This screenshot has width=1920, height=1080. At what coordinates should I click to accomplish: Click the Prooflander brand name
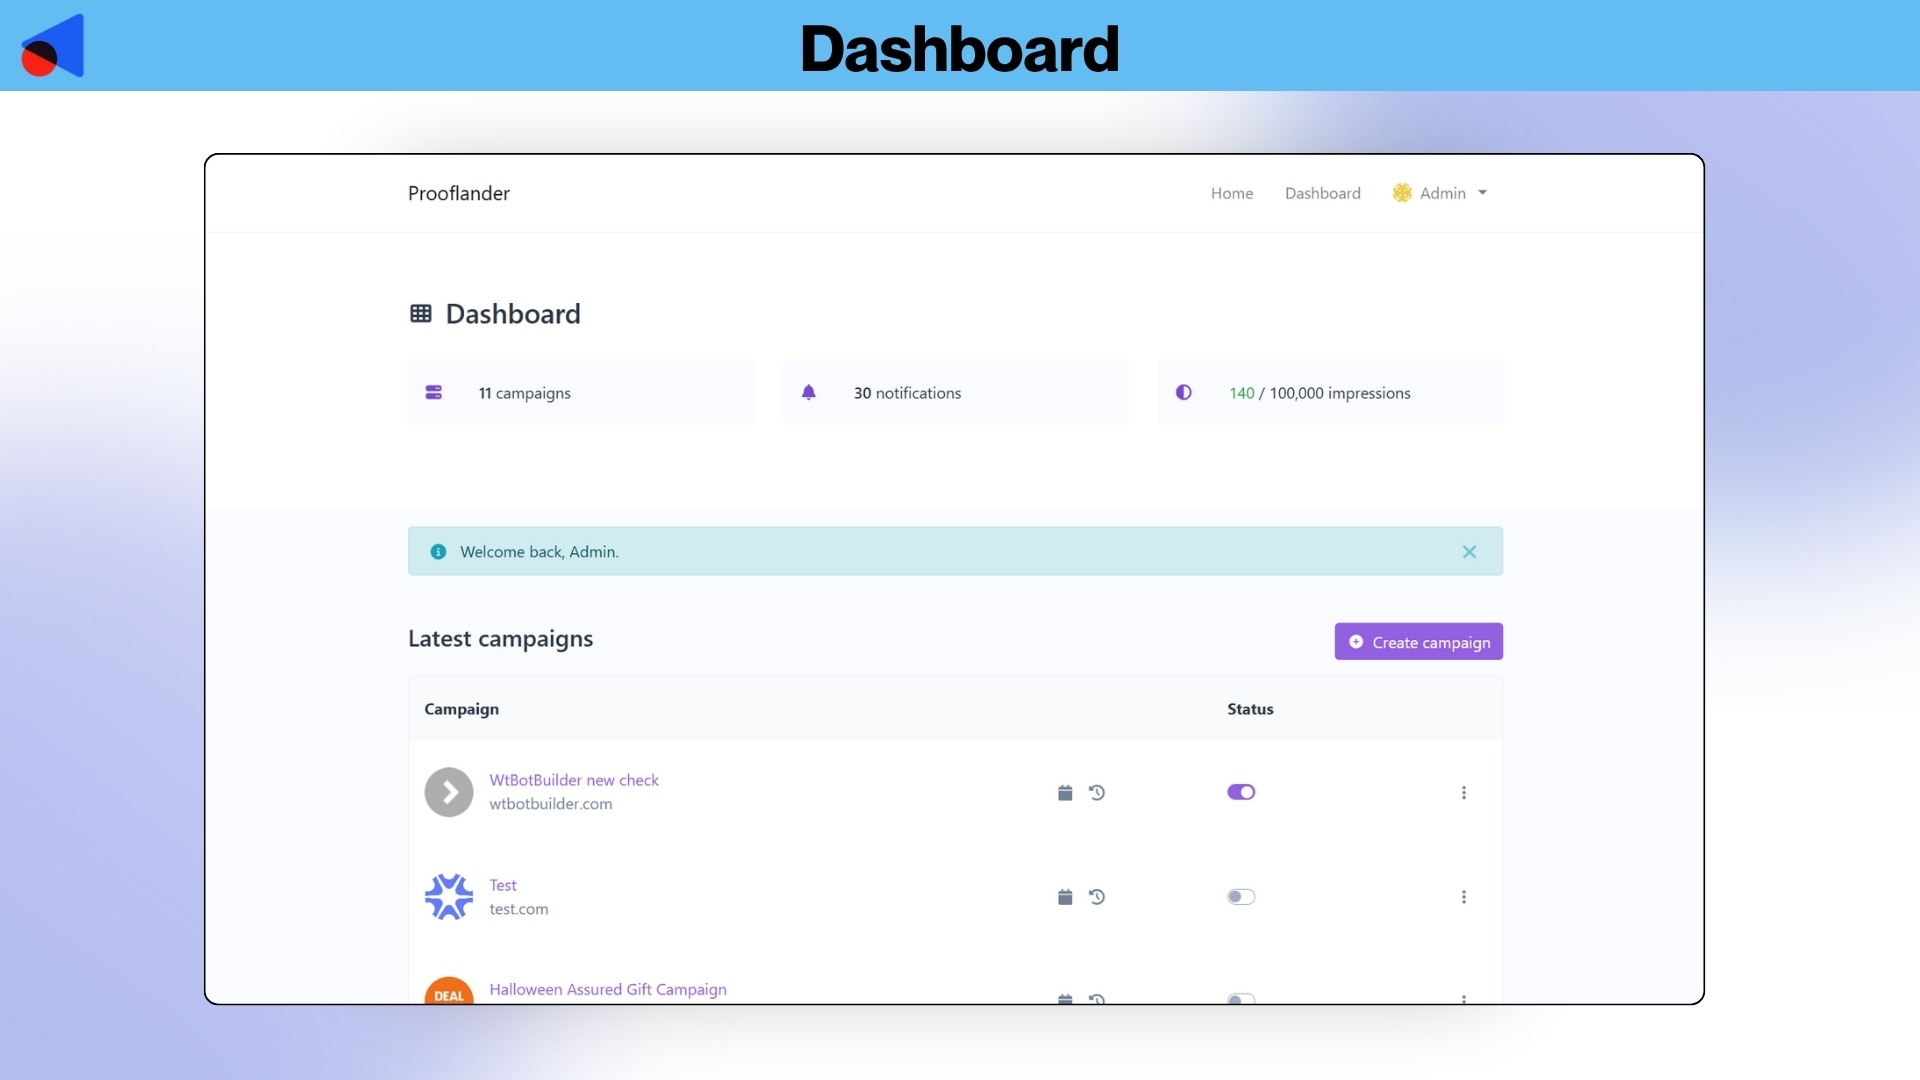tap(459, 193)
